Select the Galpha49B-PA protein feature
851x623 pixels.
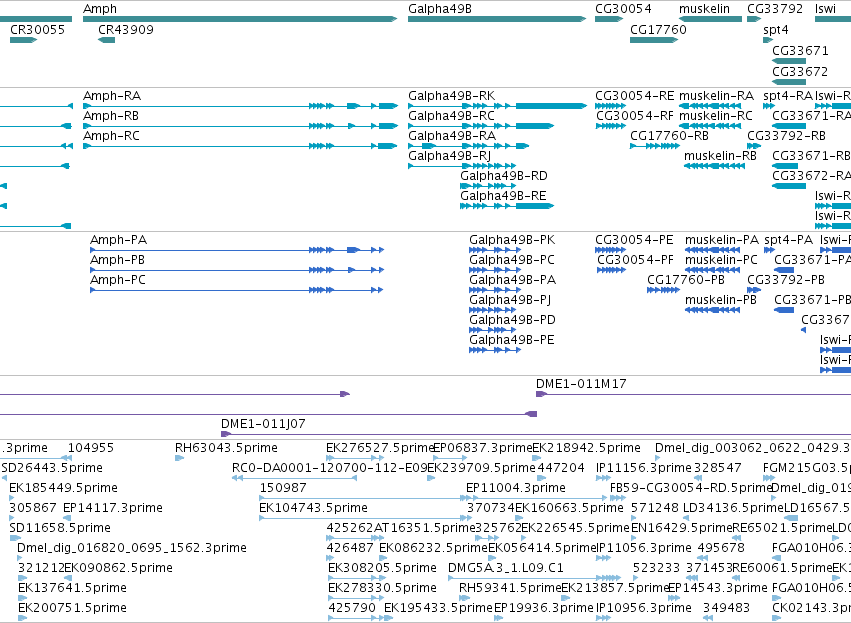click(495, 290)
